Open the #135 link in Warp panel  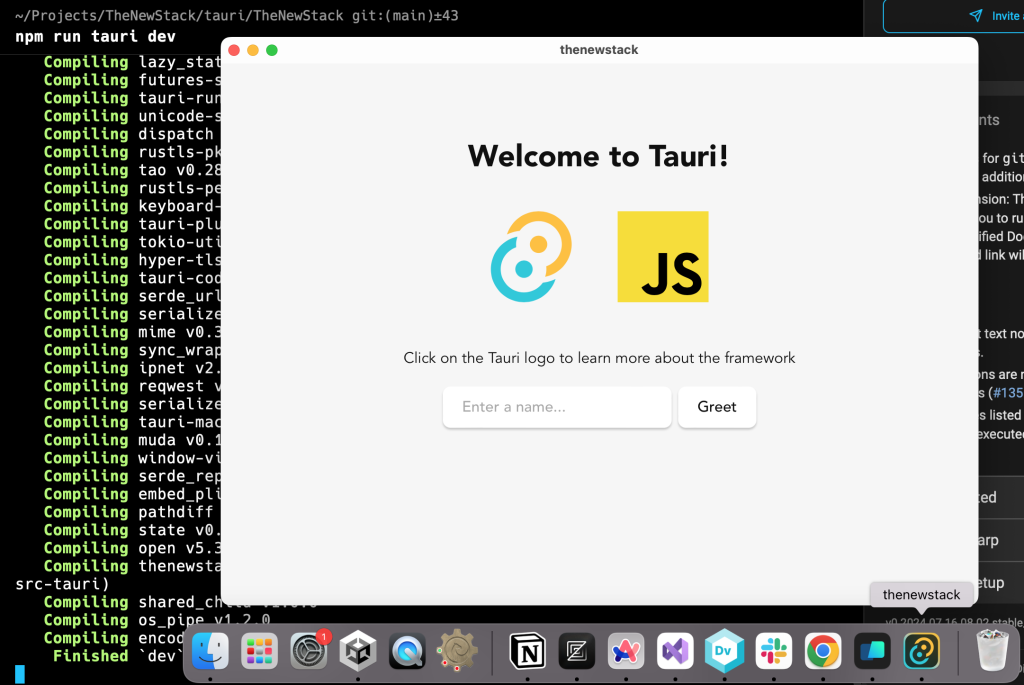1008,392
